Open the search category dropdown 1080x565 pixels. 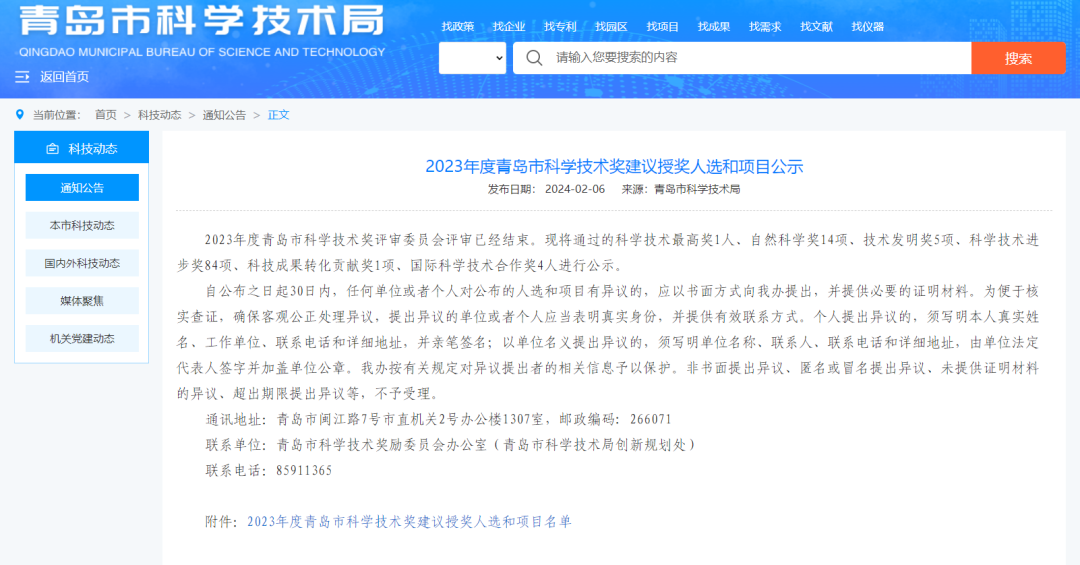click(473, 58)
